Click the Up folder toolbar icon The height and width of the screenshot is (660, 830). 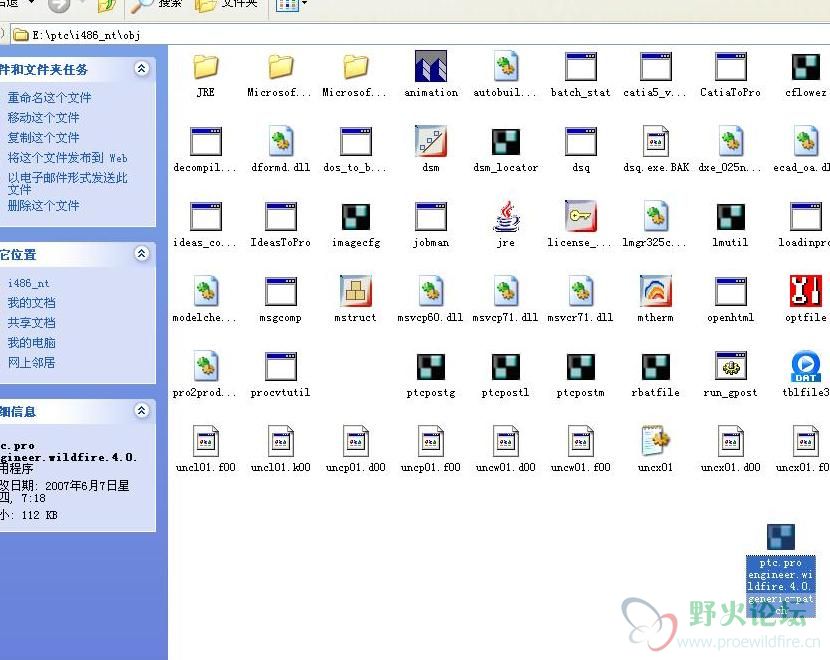pos(106,5)
